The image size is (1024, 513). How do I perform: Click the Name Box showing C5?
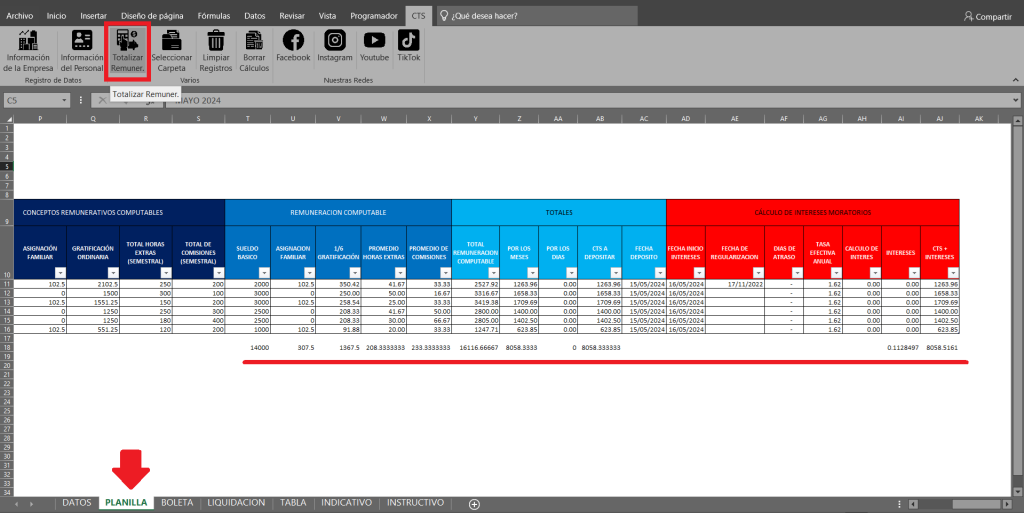click(33, 101)
